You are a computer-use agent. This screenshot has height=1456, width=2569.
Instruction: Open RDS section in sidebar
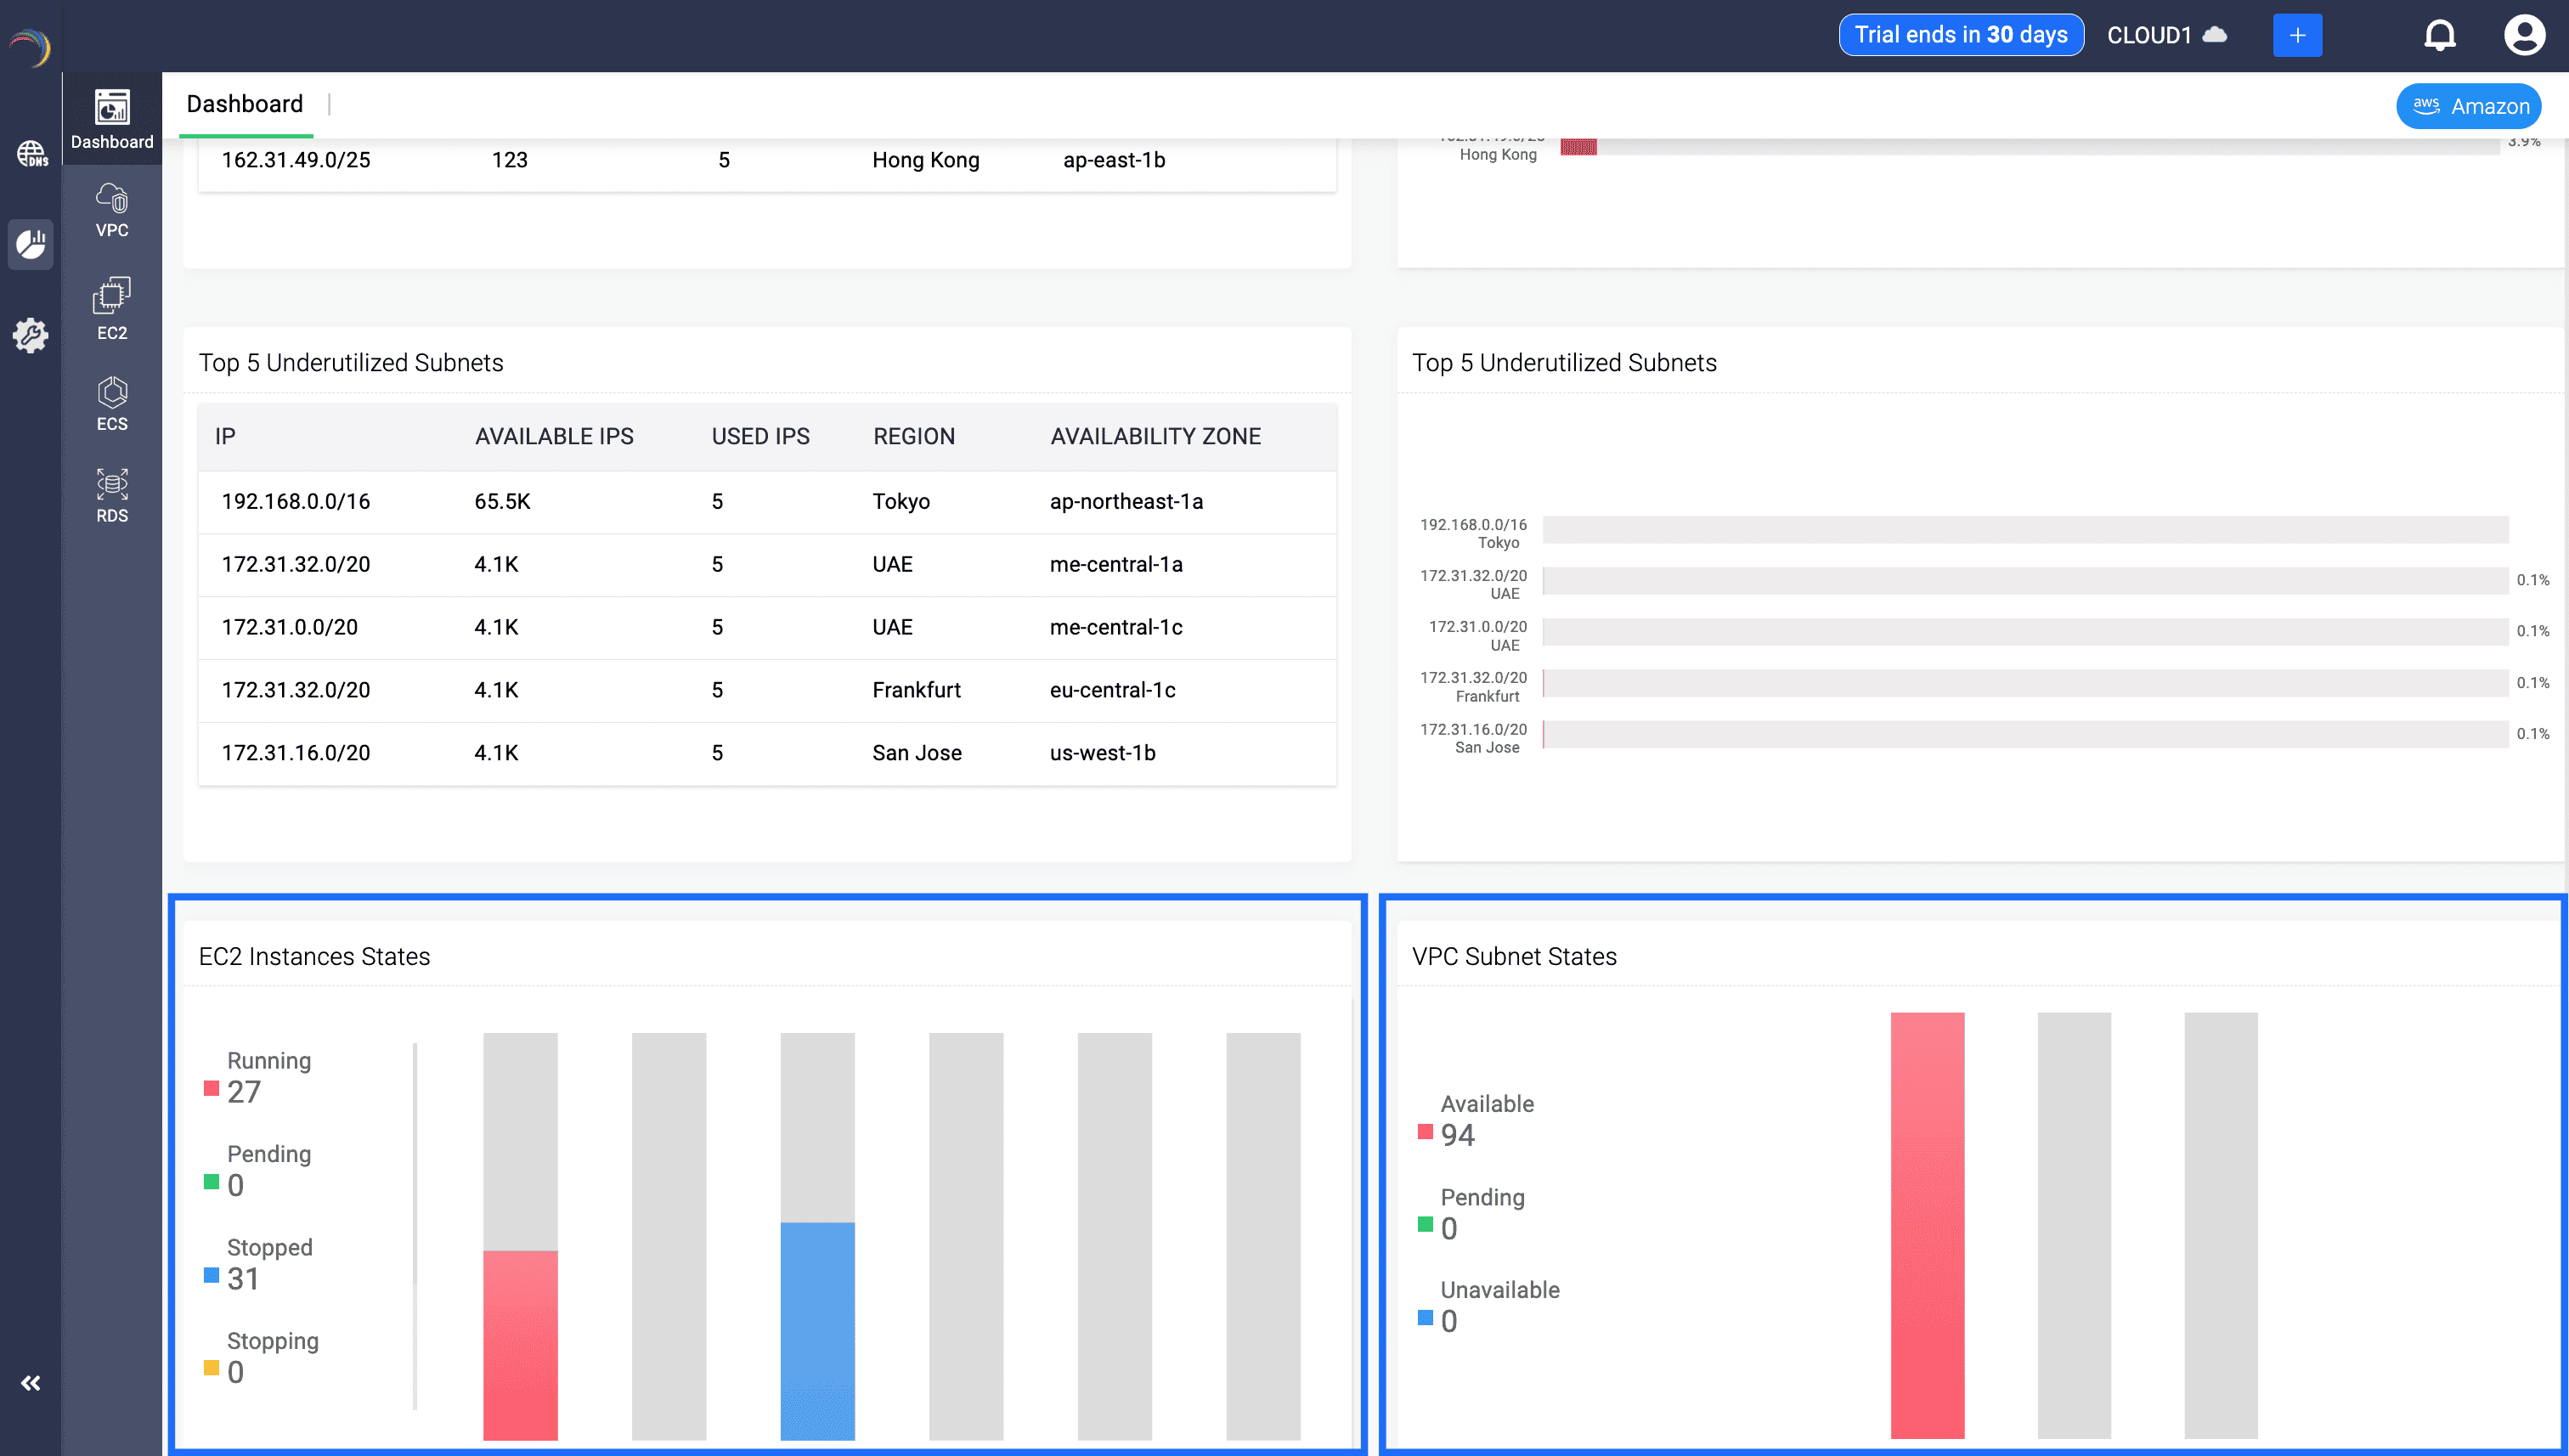(x=112, y=495)
